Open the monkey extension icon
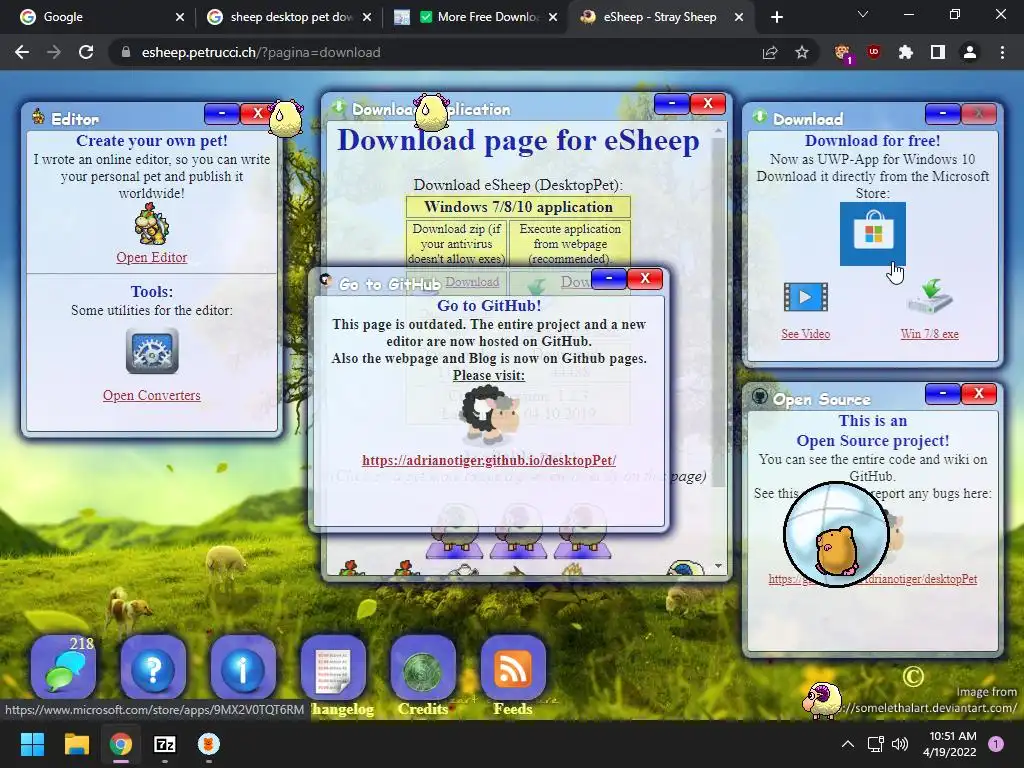 842,53
